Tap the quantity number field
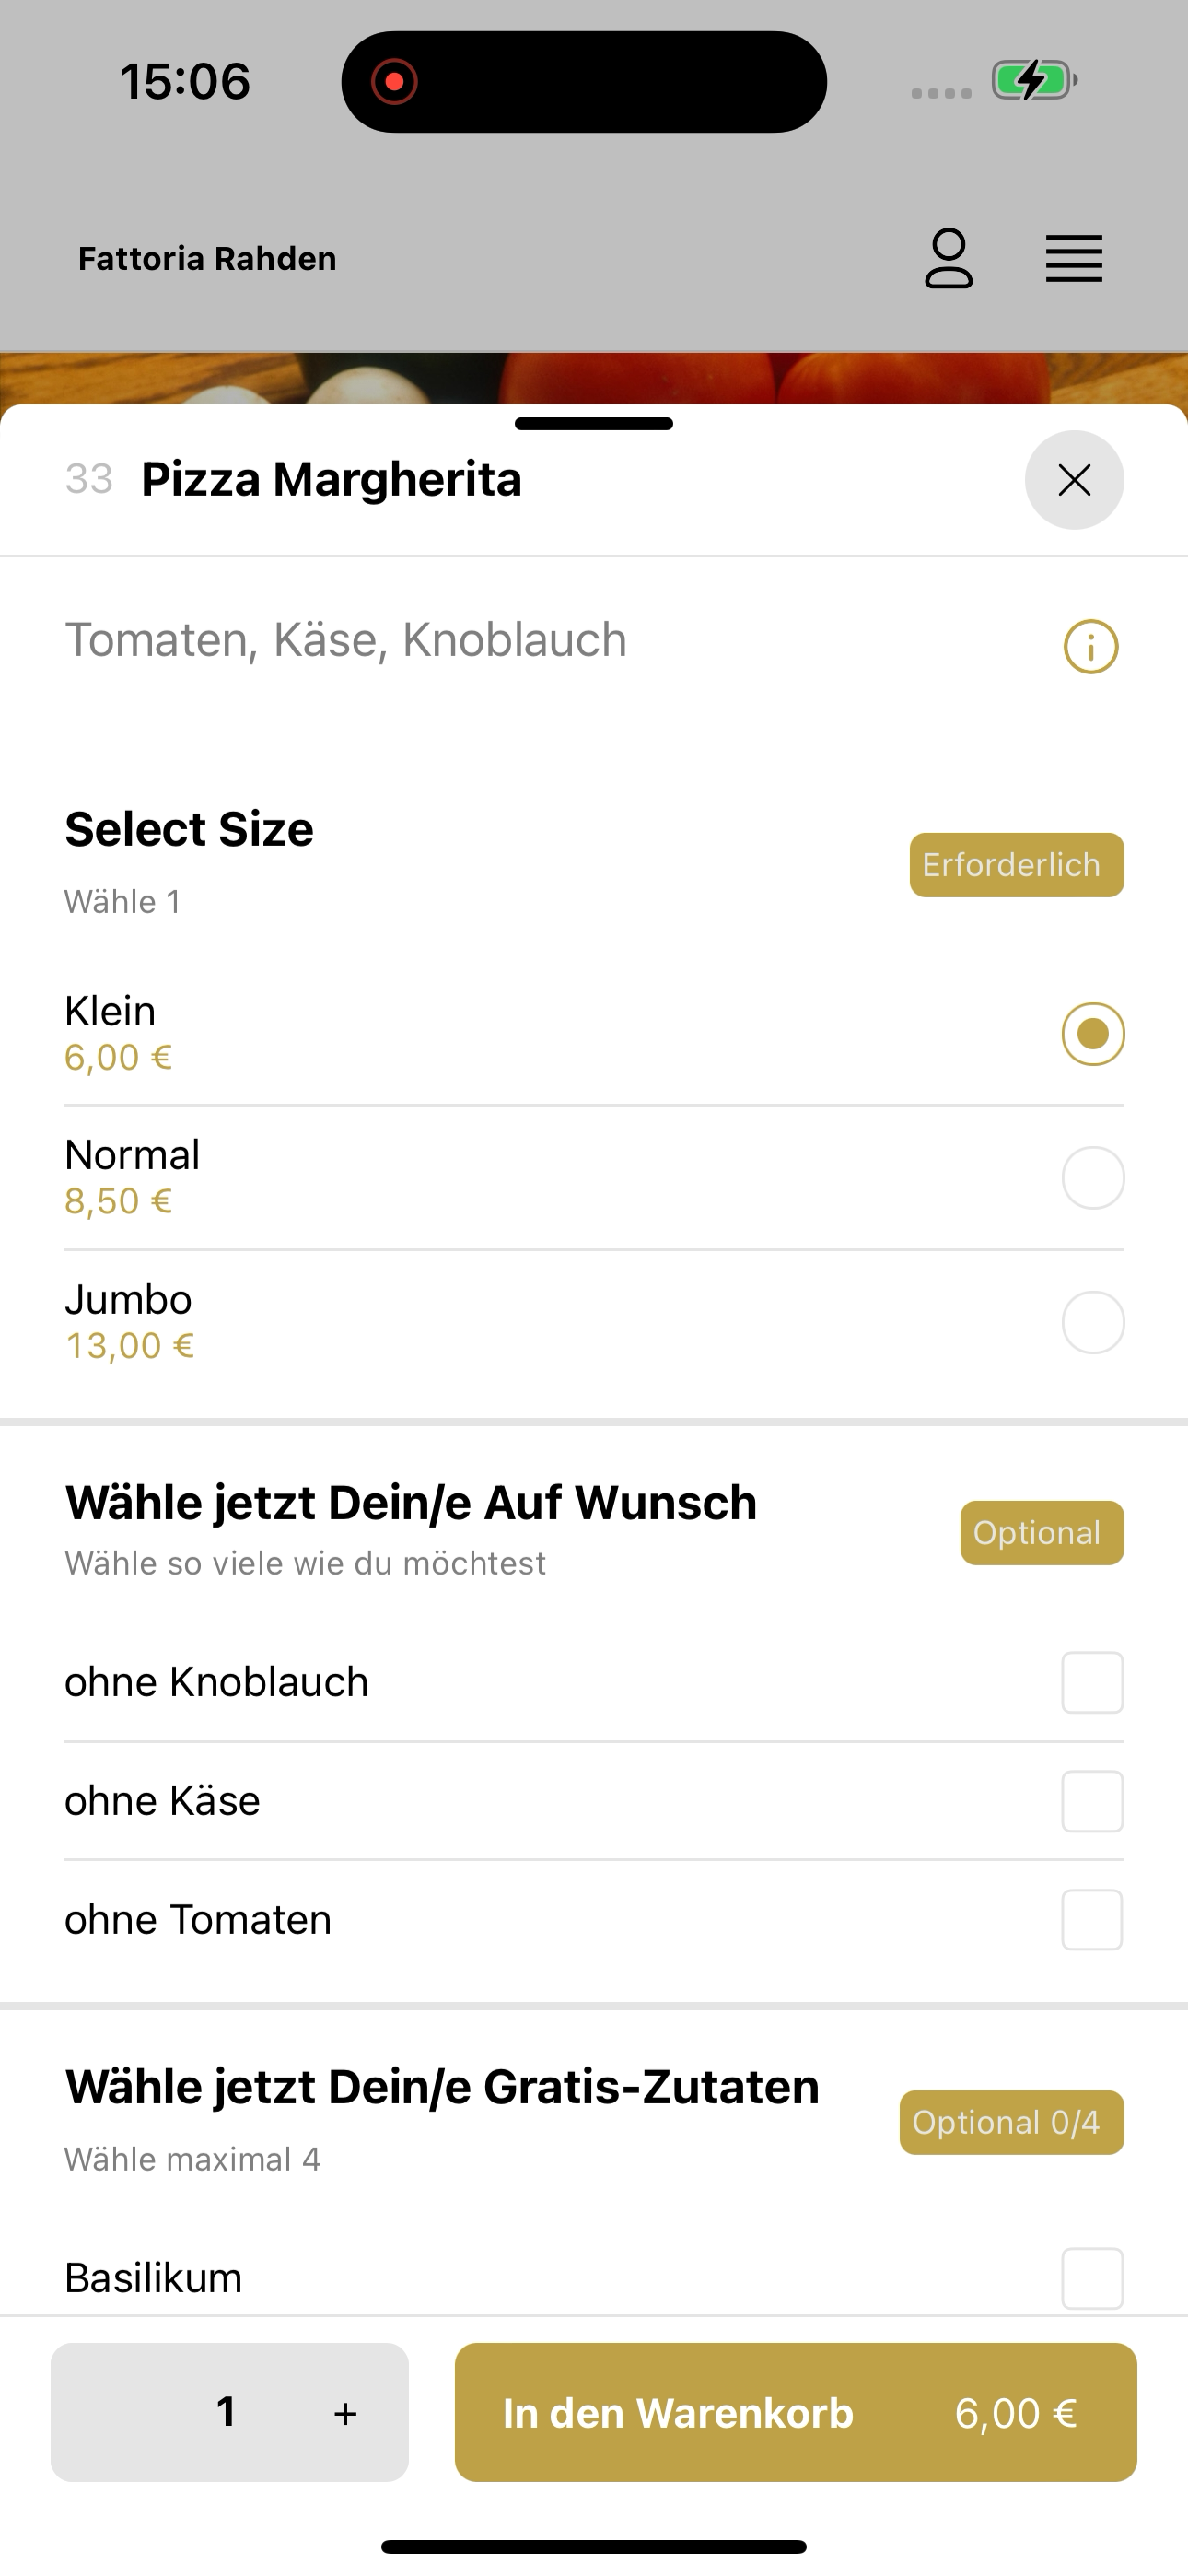Viewport: 1188px width, 2576px height. tap(226, 2412)
